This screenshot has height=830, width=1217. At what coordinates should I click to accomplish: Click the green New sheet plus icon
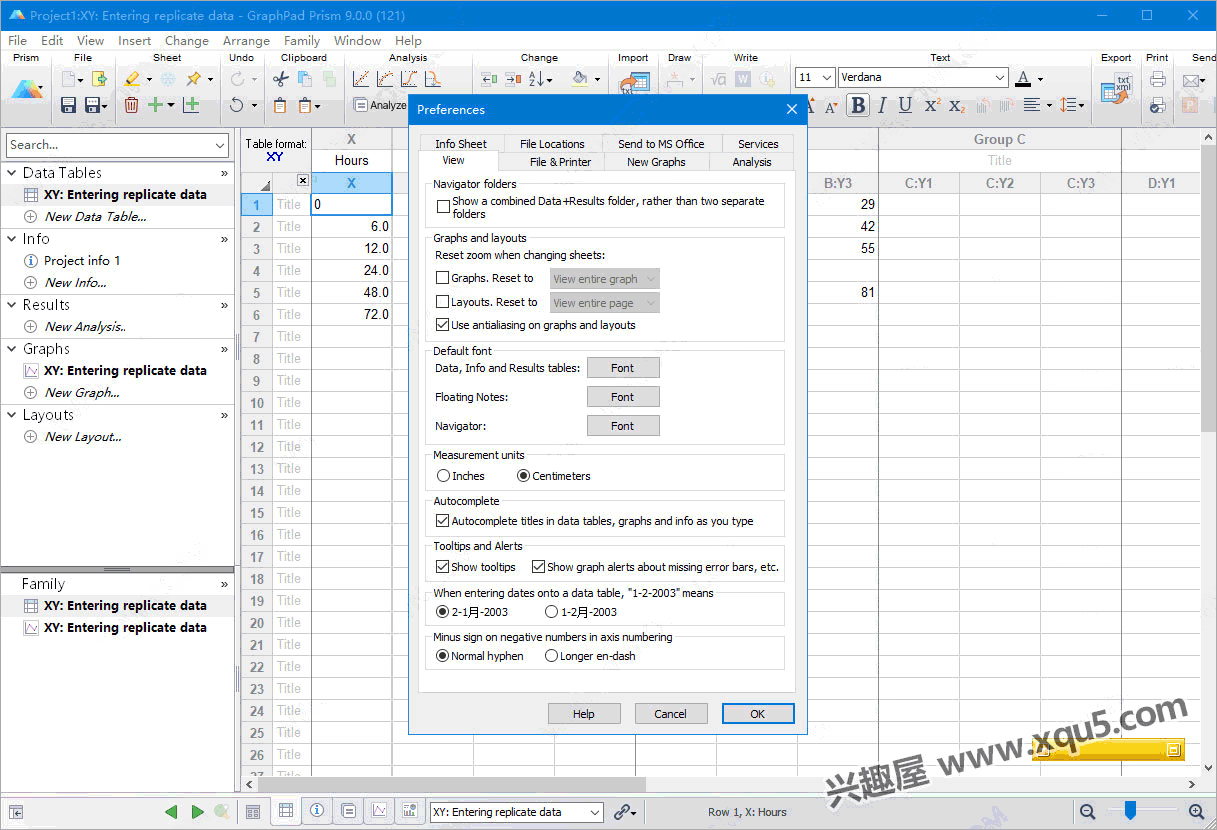pyautogui.click(x=155, y=105)
